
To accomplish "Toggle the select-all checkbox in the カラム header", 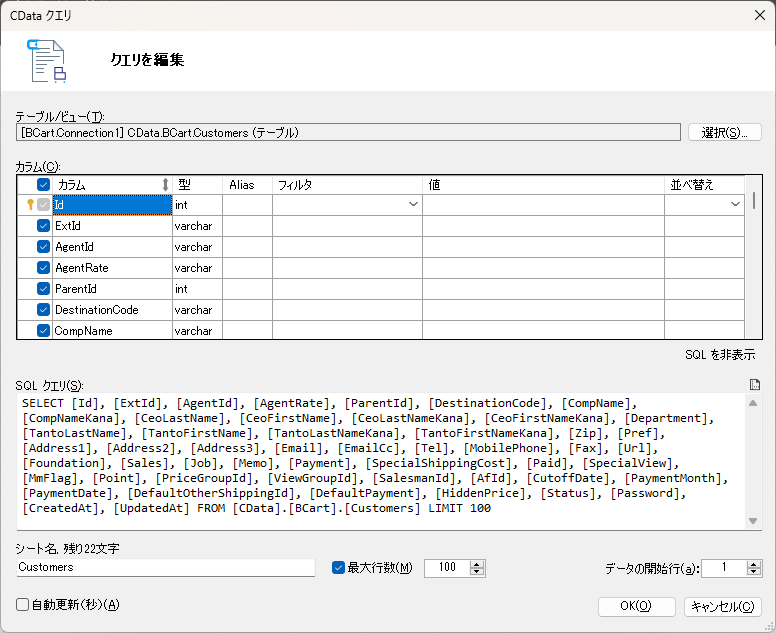I will point(44,185).
